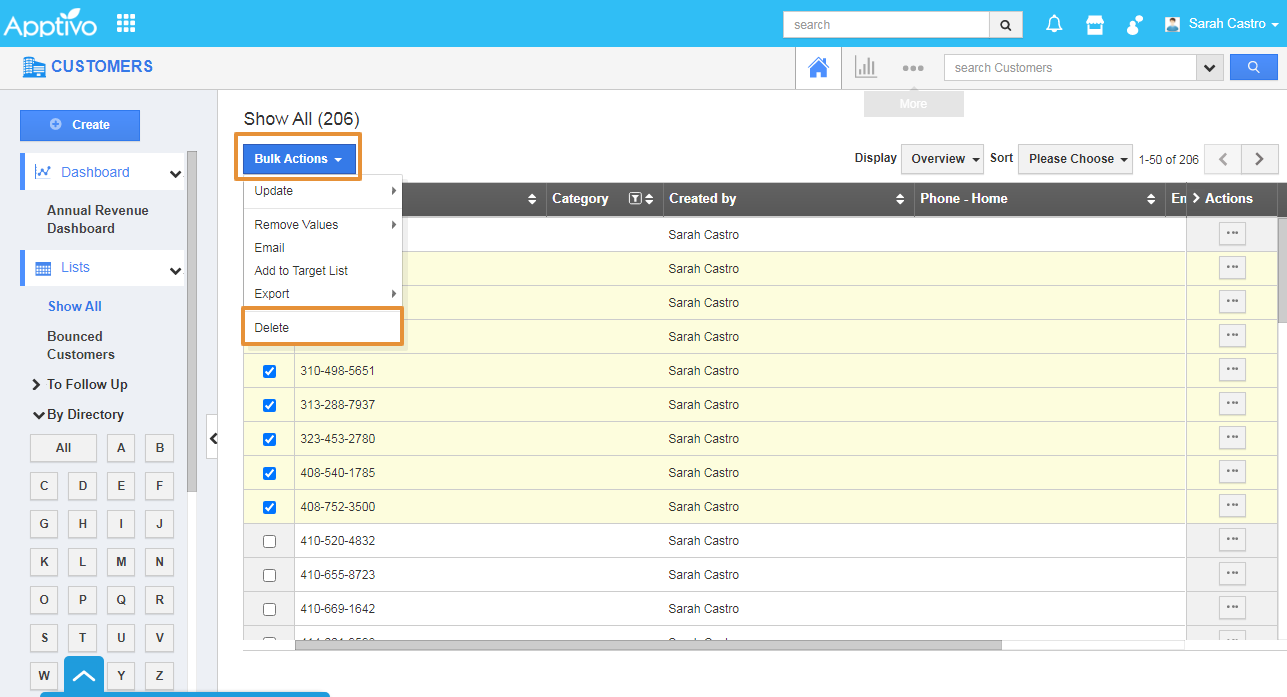Open the Display Overview dropdown
Image resolution: width=1287 pixels, height=697 pixels.
942,159
